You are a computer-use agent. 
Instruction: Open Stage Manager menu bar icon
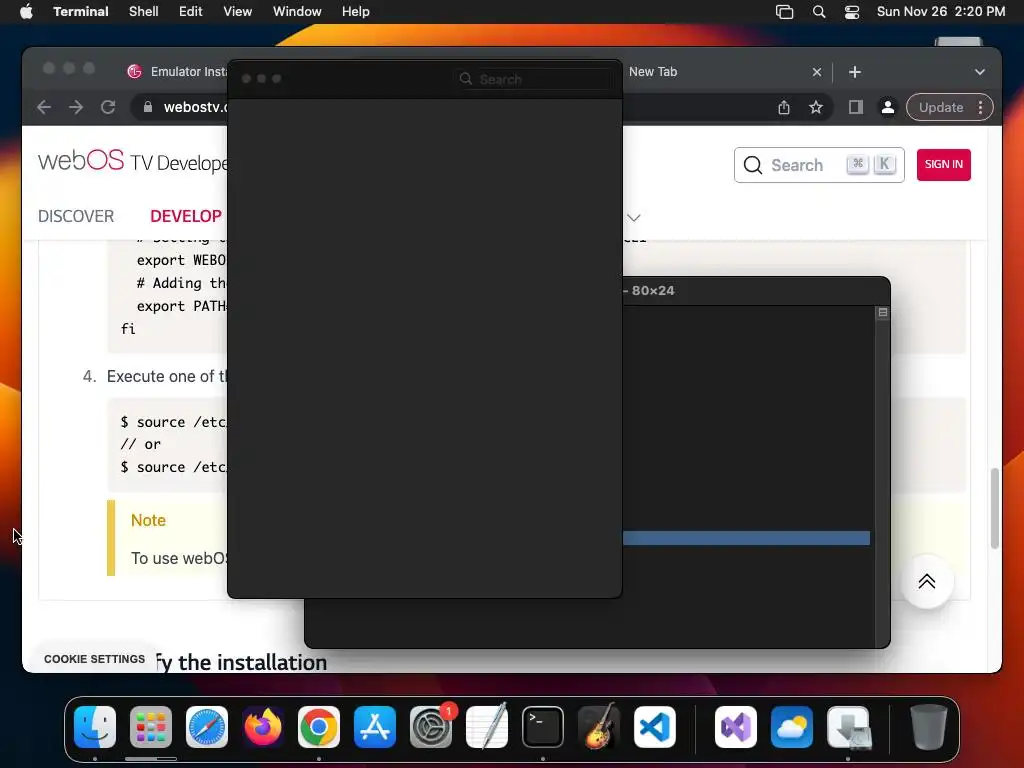[784, 12]
